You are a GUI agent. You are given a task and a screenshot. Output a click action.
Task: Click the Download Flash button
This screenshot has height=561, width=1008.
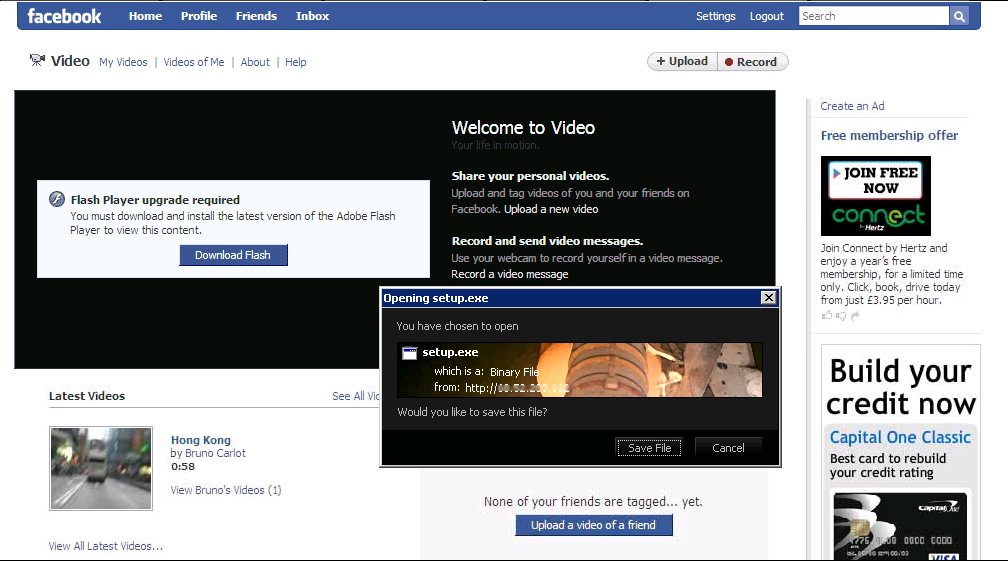tap(233, 255)
